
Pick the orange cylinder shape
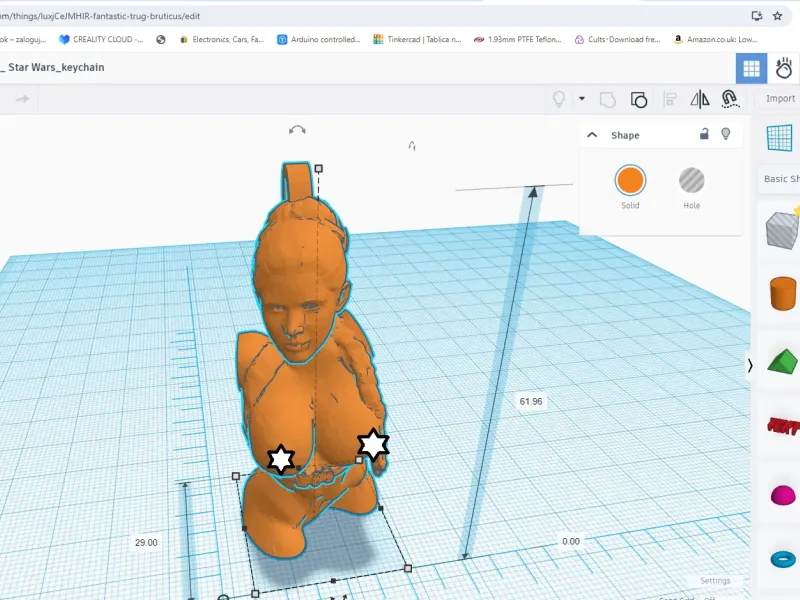(783, 293)
